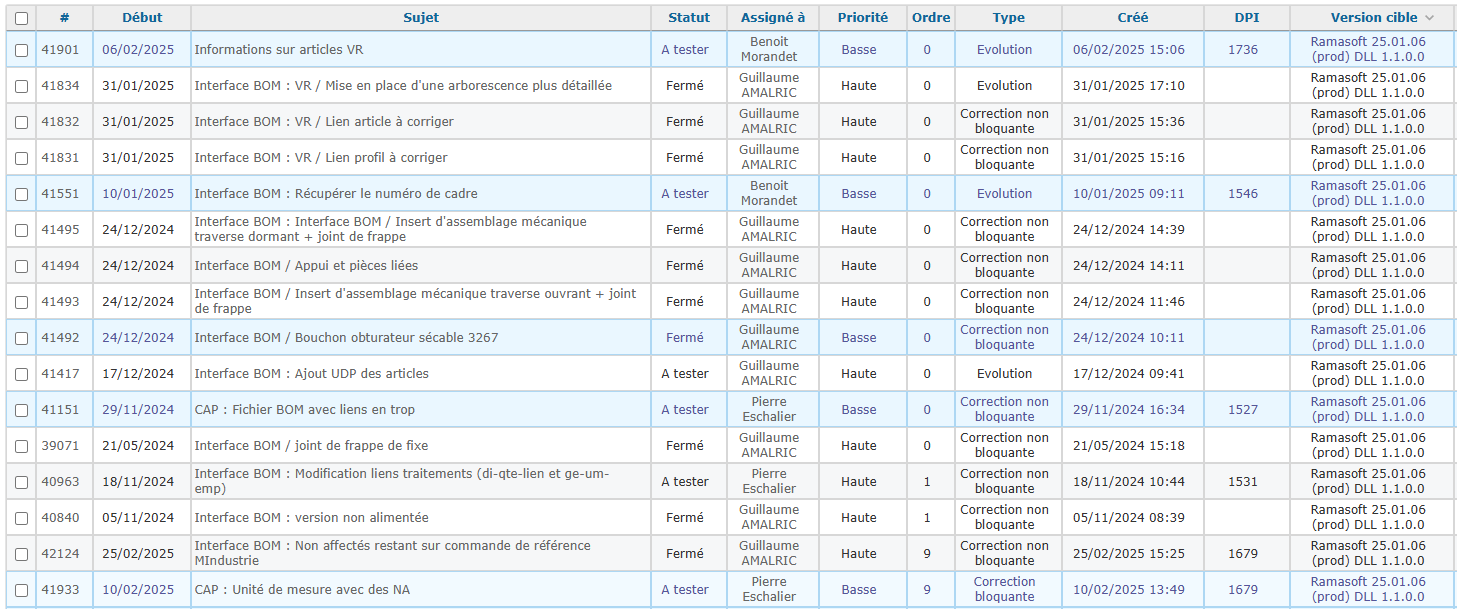The image size is (1457, 609).
Task: Open 'Interface BOM : version non alimentée' issue
Action: 311,518
